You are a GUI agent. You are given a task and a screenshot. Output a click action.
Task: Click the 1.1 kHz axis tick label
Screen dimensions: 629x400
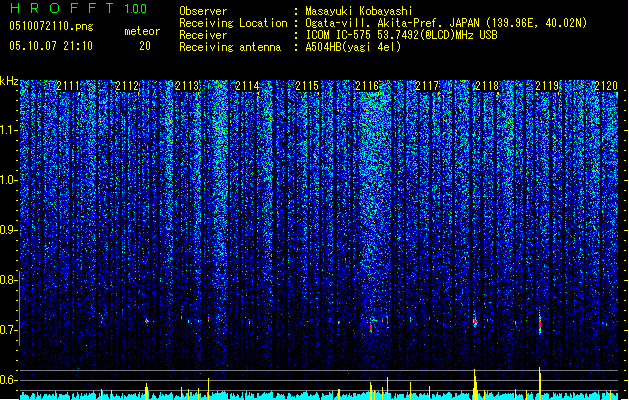point(9,130)
